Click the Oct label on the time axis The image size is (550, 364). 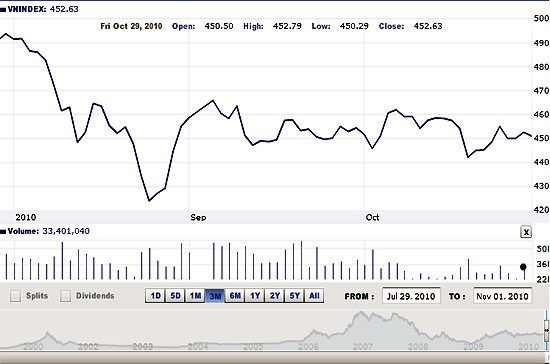[372, 217]
